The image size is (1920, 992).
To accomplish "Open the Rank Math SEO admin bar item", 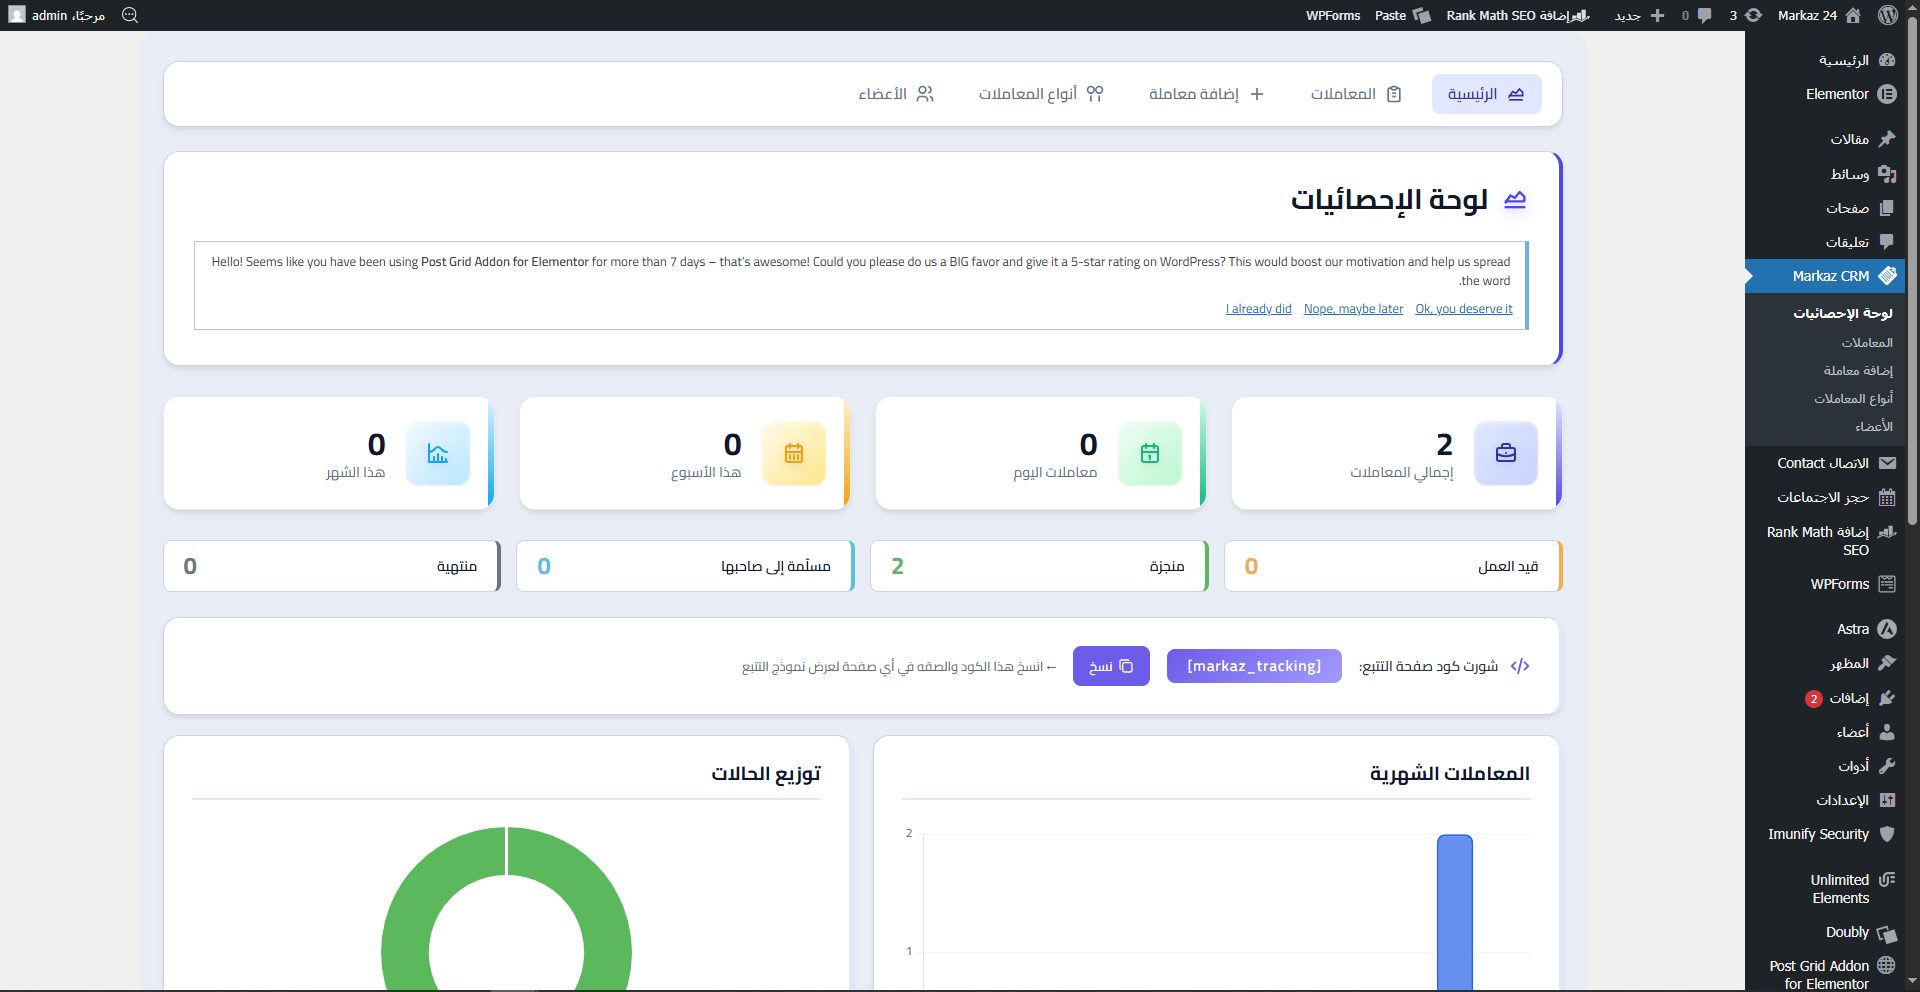I will click(x=1518, y=15).
